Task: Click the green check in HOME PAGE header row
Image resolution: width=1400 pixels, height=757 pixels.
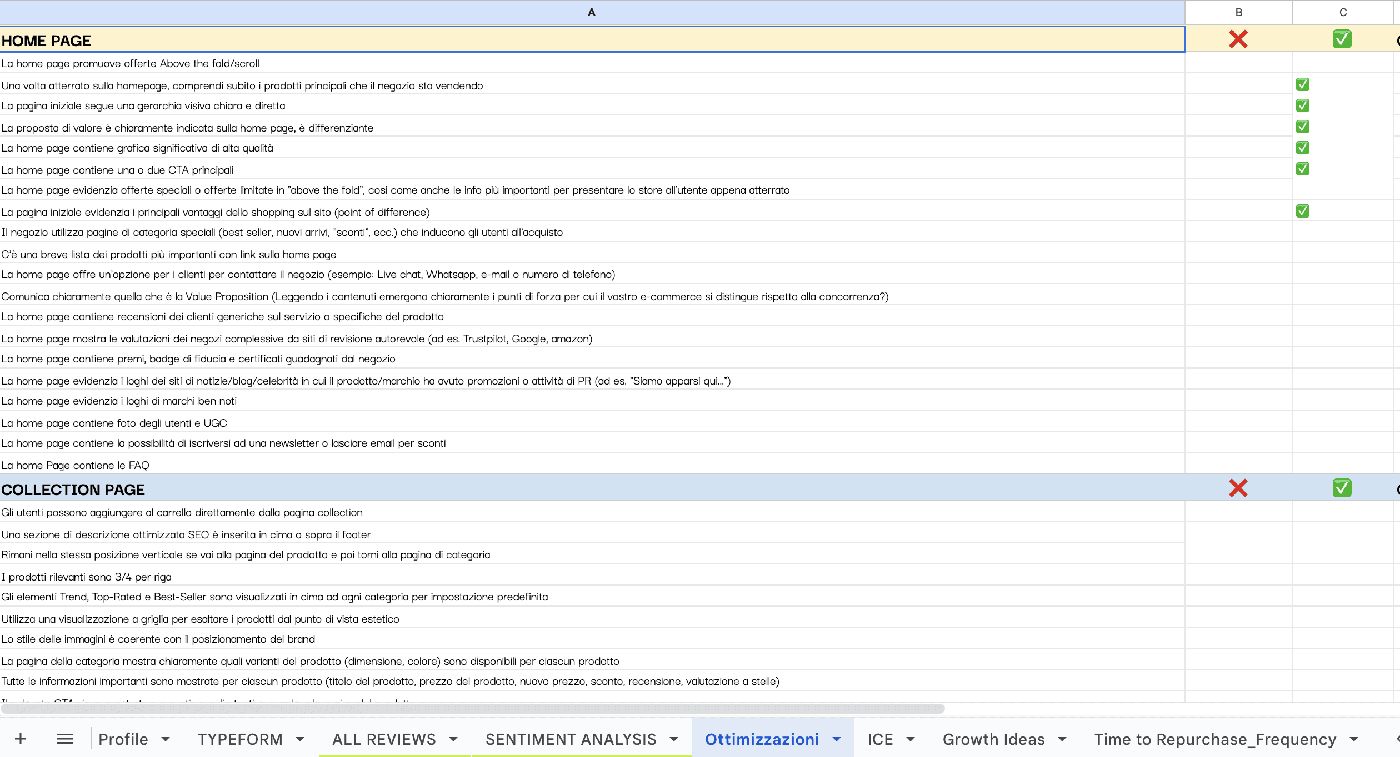Action: pyautogui.click(x=1342, y=39)
